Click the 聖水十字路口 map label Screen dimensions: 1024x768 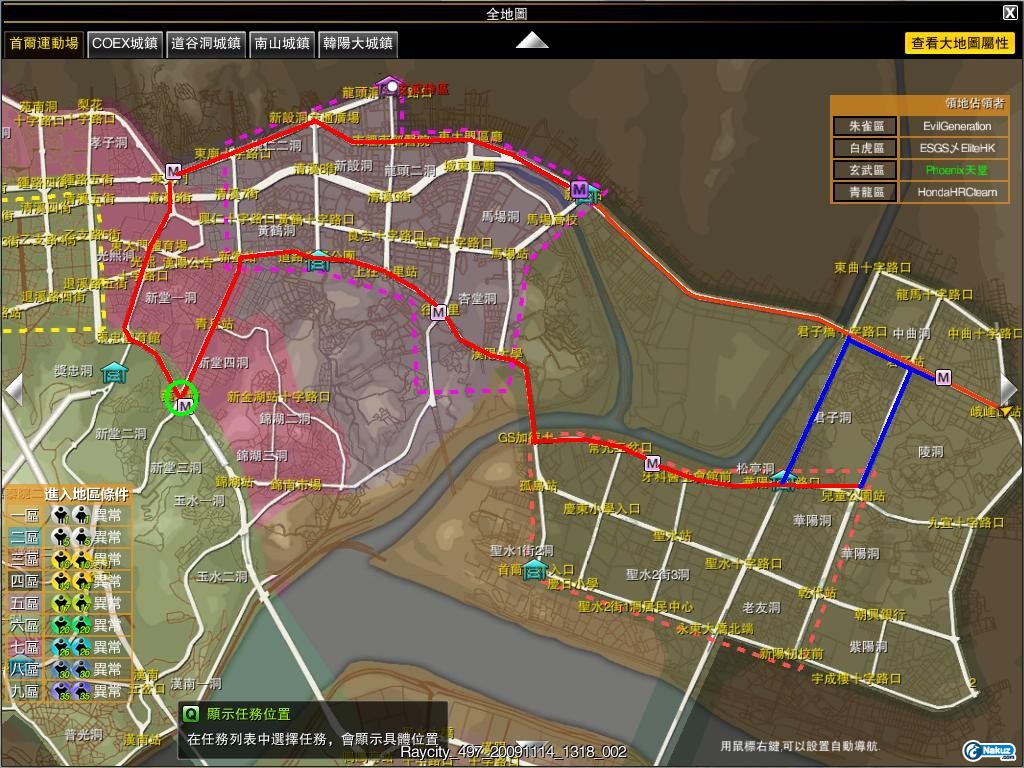pos(744,563)
